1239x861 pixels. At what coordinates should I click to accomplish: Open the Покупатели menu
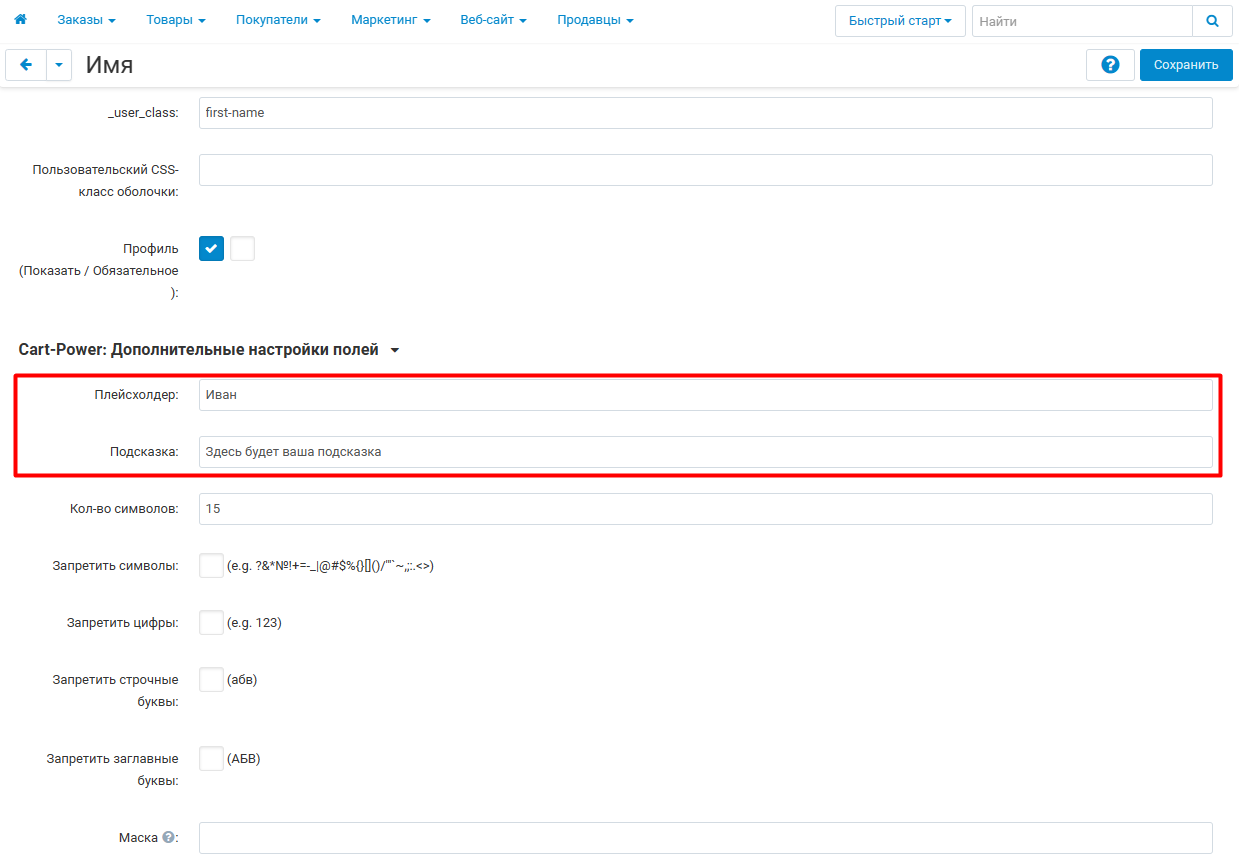[x=278, y=20]
